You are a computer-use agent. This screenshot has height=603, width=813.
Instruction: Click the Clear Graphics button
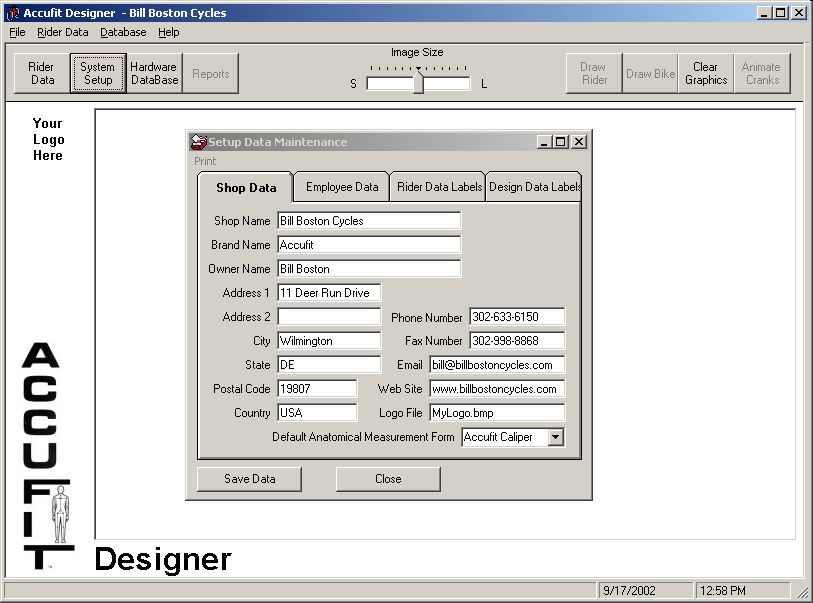[x=706, y=73]
